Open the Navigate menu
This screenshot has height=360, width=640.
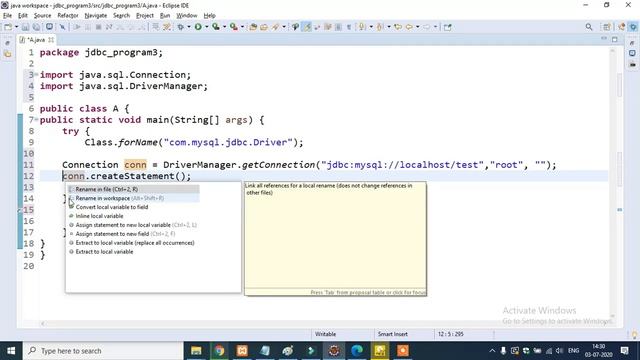coord(96,16)
